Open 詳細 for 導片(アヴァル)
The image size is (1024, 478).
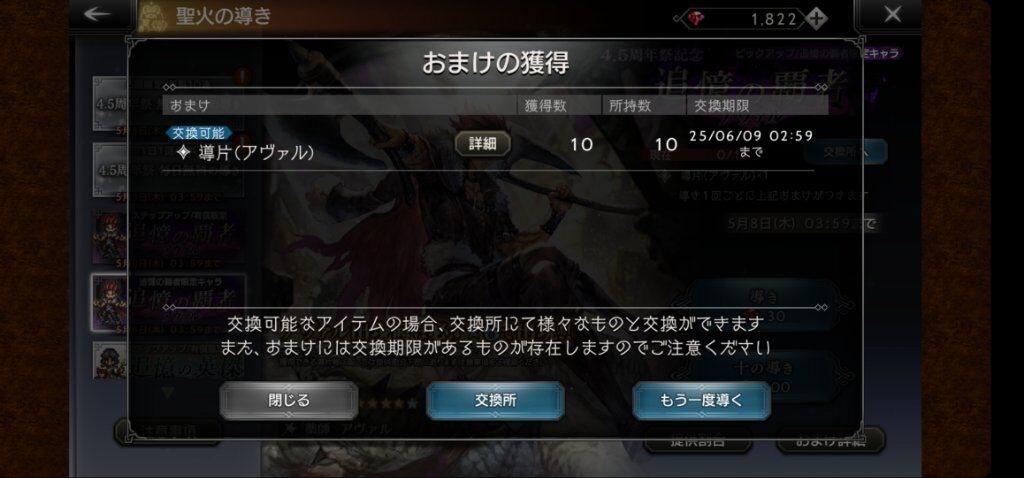point(483,144)
